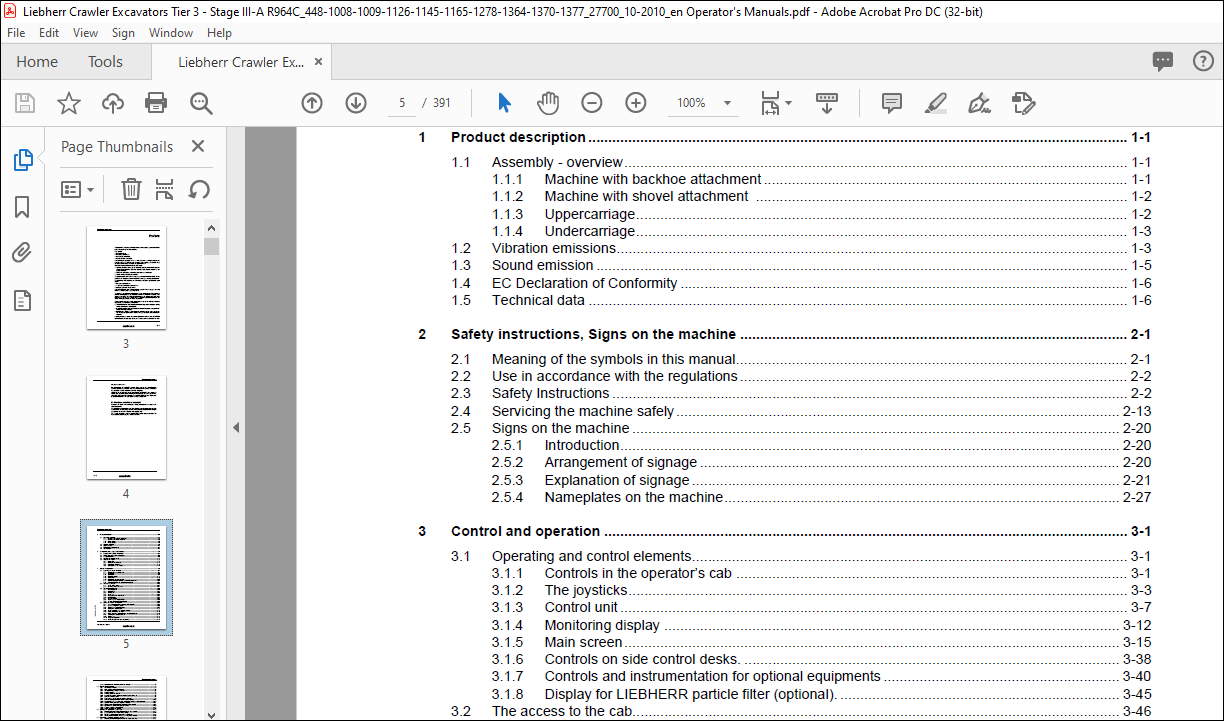
Task: Select the Liebherr Crawler document tab
Action: coord(241,62)
